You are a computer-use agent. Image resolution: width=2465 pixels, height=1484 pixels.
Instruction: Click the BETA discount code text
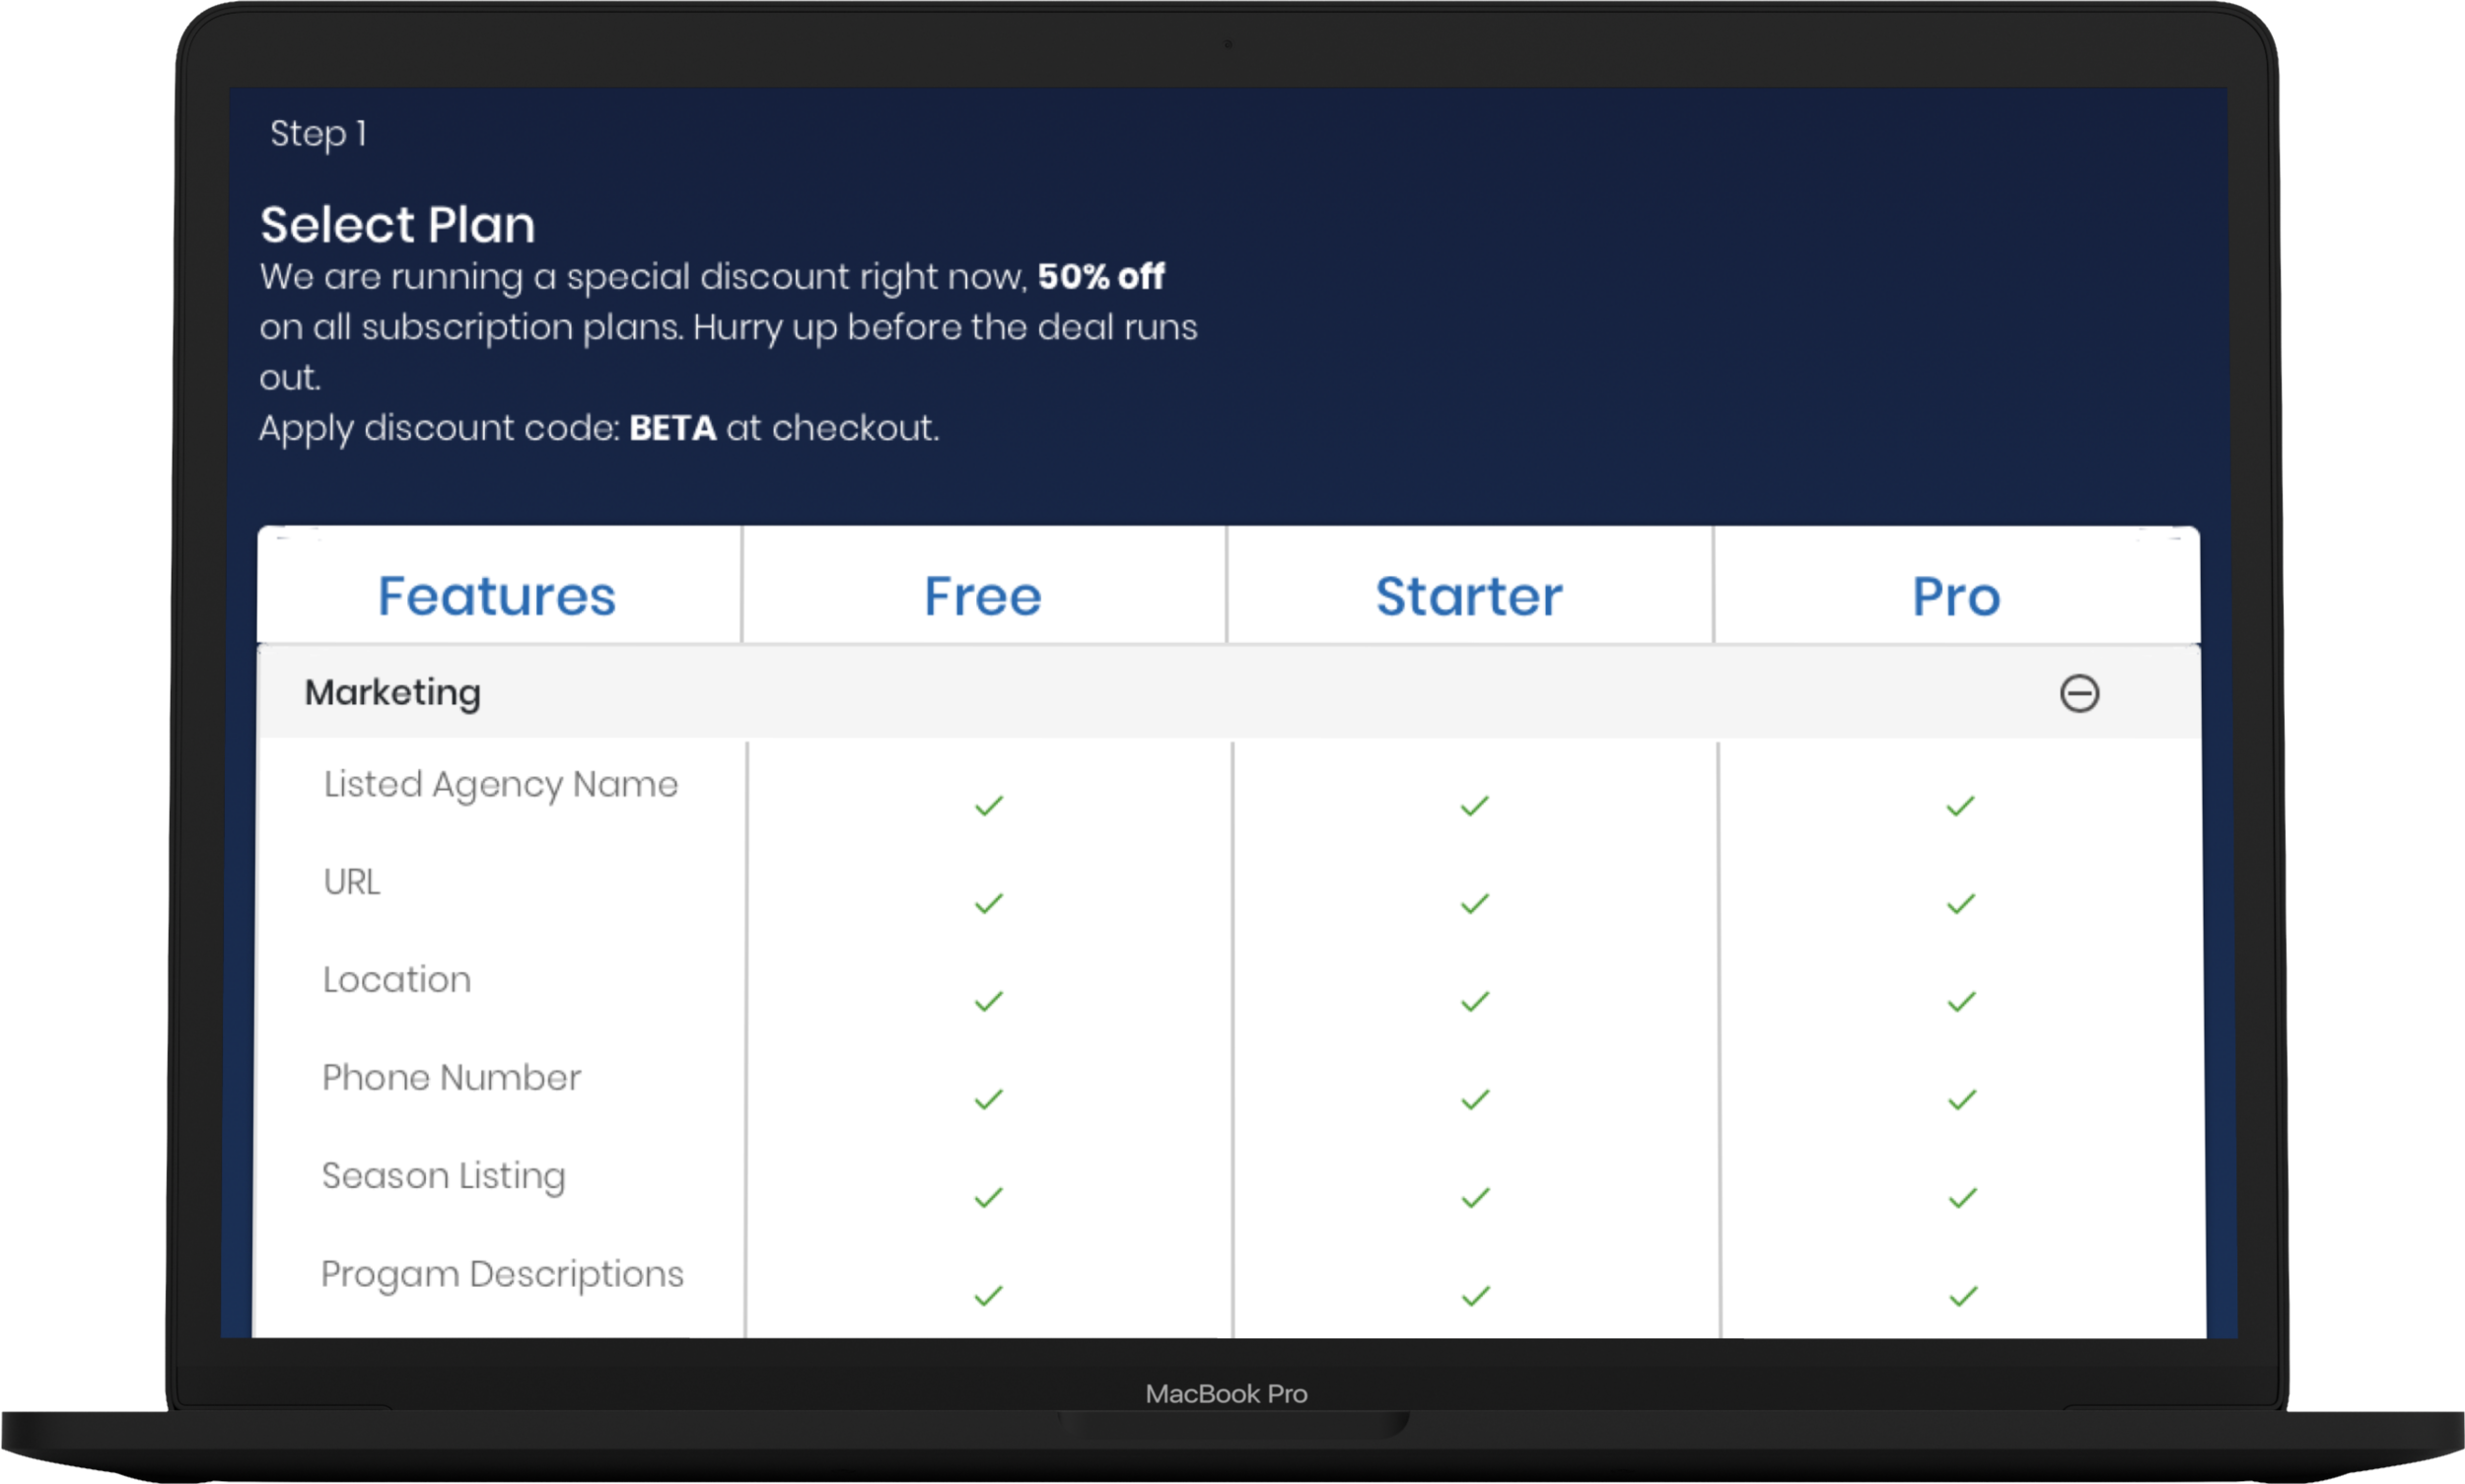(672, 428)
